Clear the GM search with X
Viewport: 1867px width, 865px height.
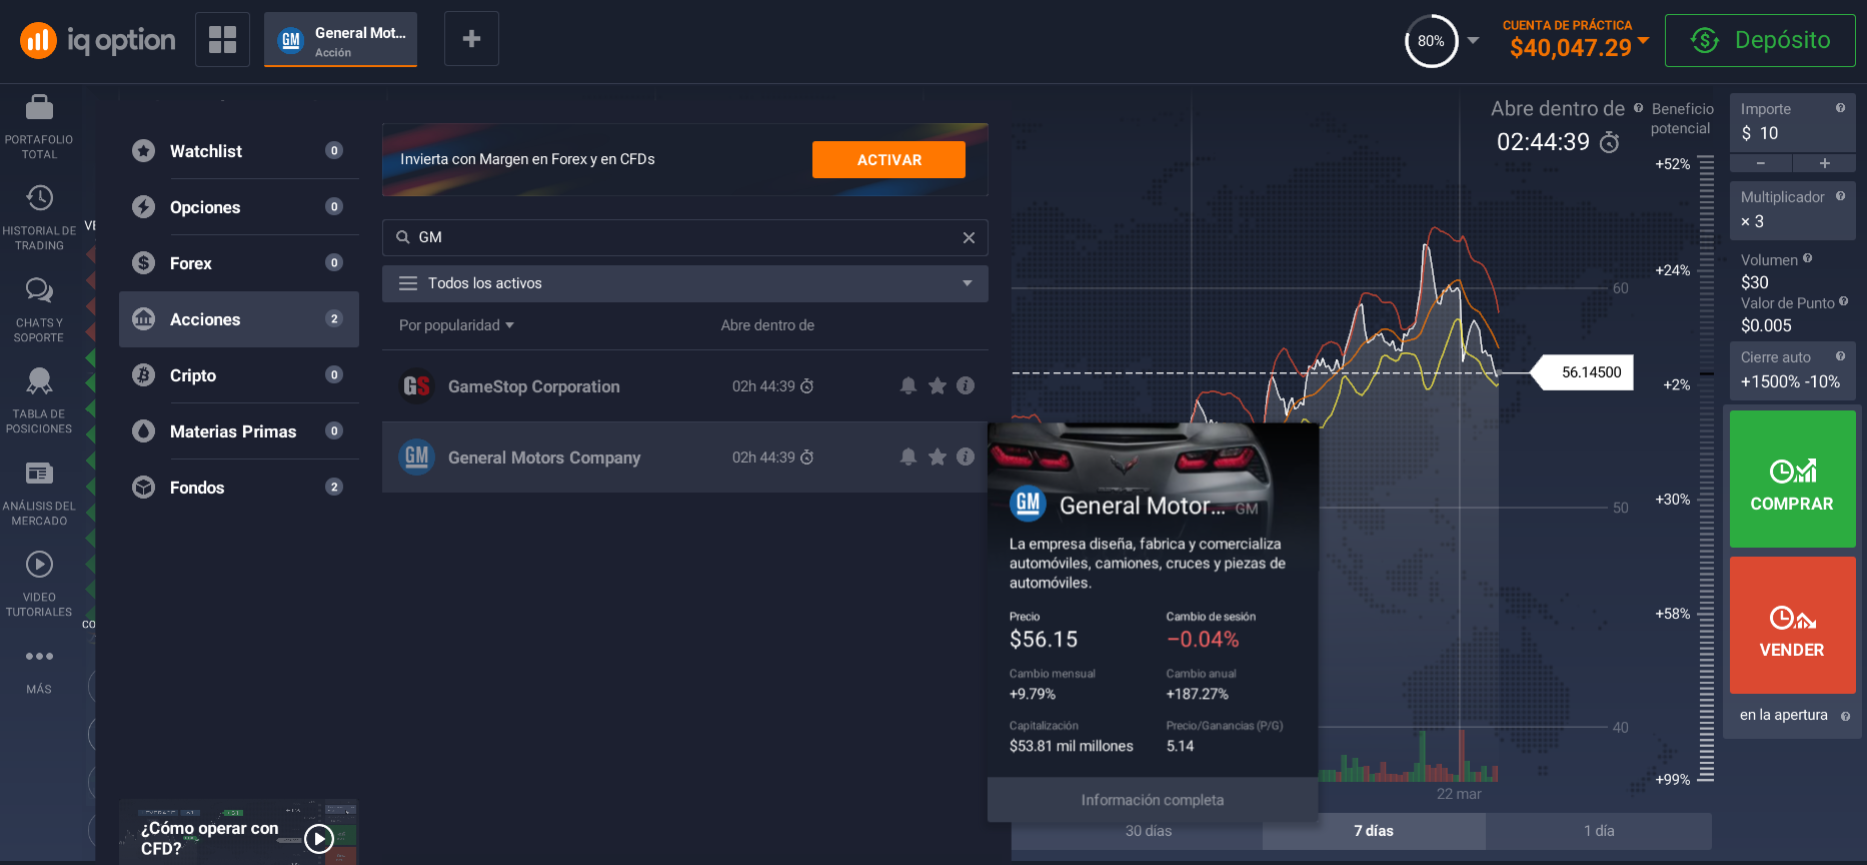[x=968, y=237]
